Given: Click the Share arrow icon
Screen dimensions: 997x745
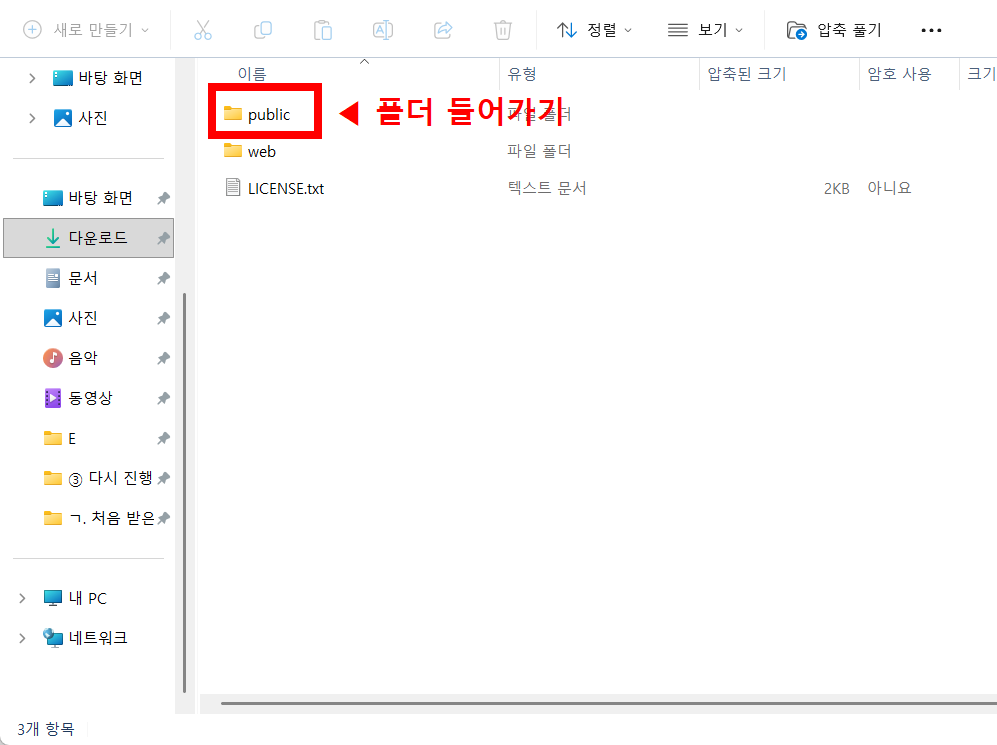Looking at the screenshot, I should coord(443,30).
